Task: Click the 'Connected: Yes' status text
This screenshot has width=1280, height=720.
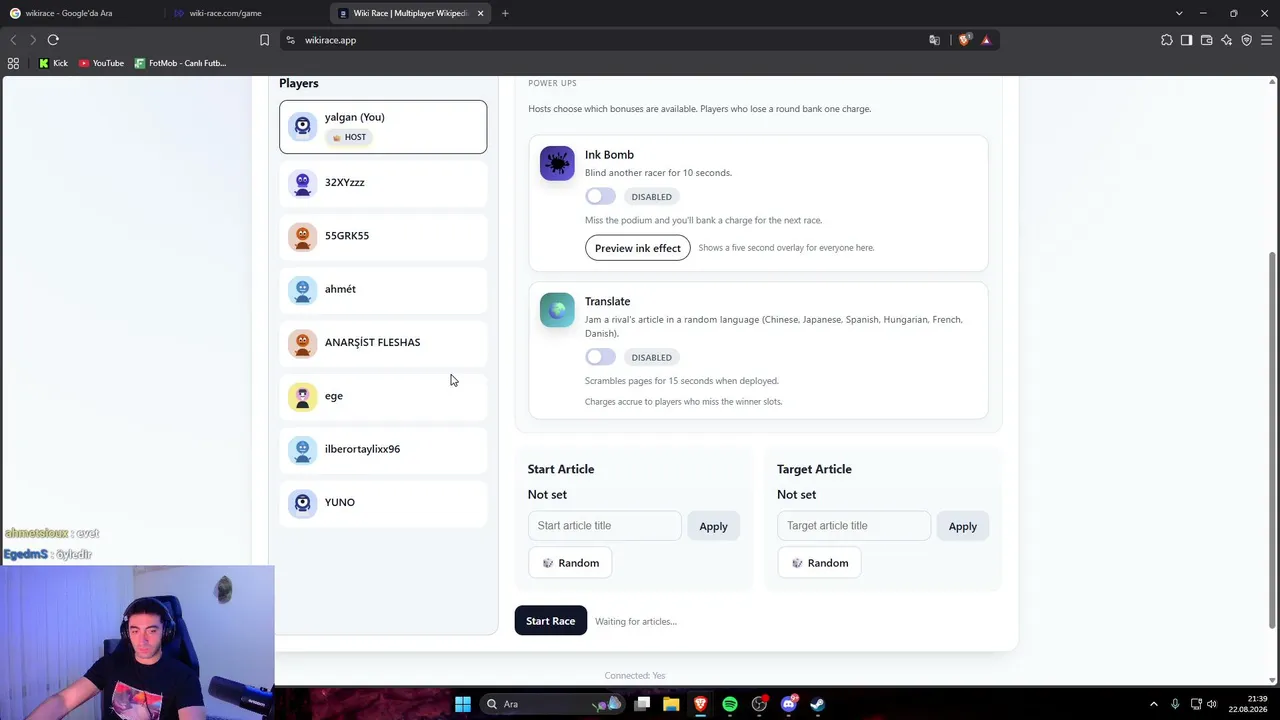Action: (x=634, y=676)
